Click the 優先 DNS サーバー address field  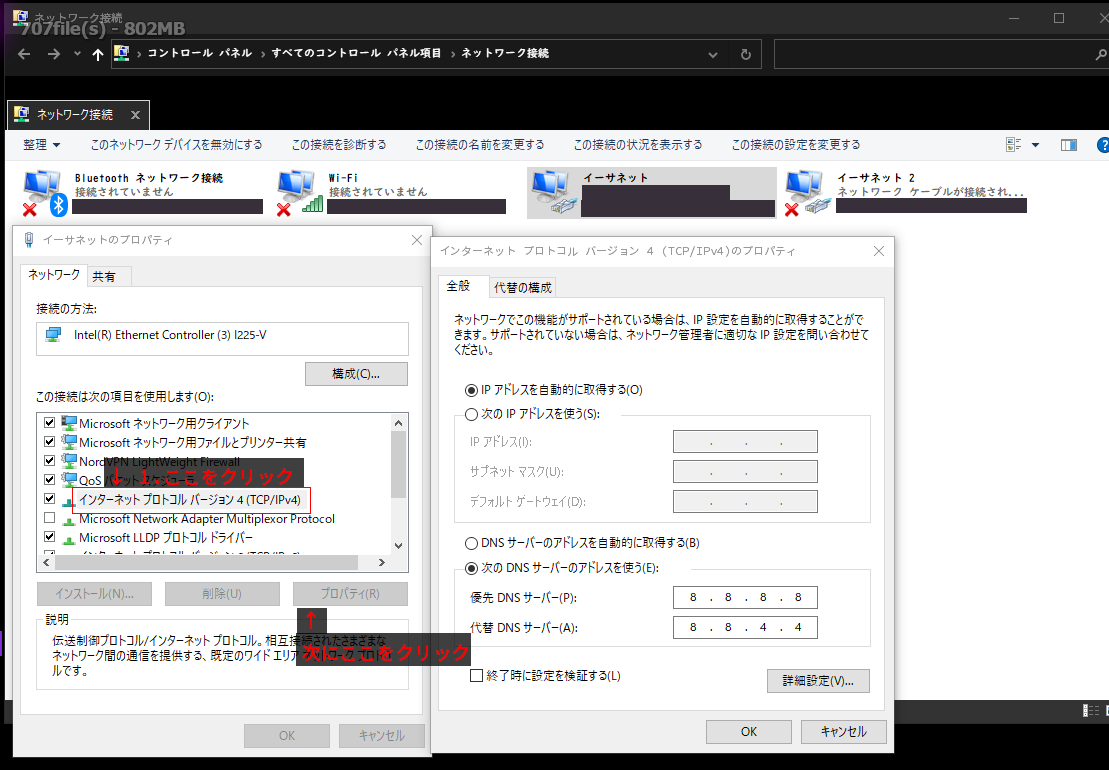pos(745,597)
